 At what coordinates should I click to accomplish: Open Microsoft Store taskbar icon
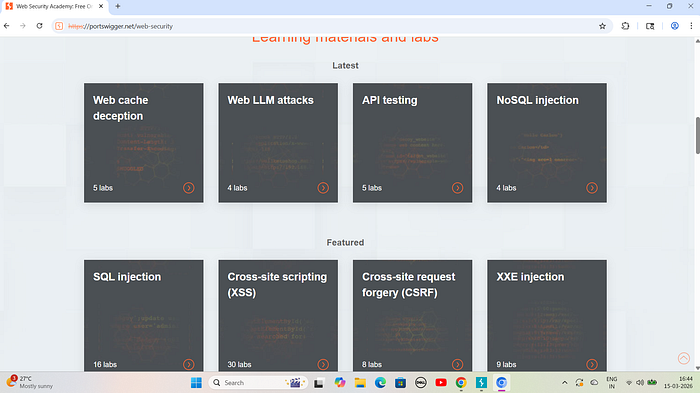click(x=400, y=383)
